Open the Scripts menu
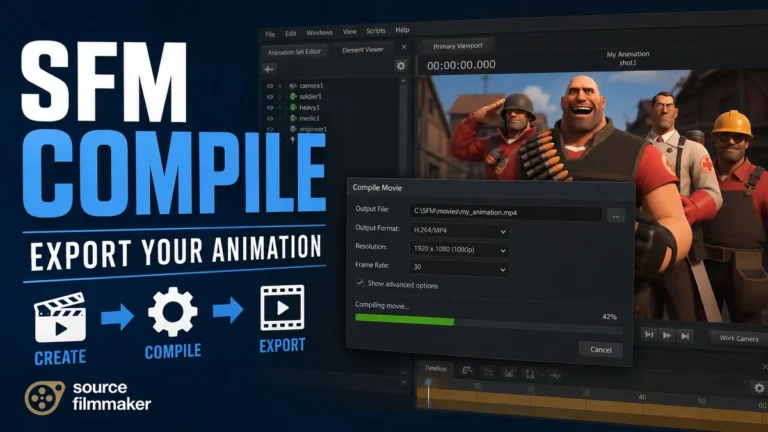Viewport: 768px width, 432px height. point(376,30)
